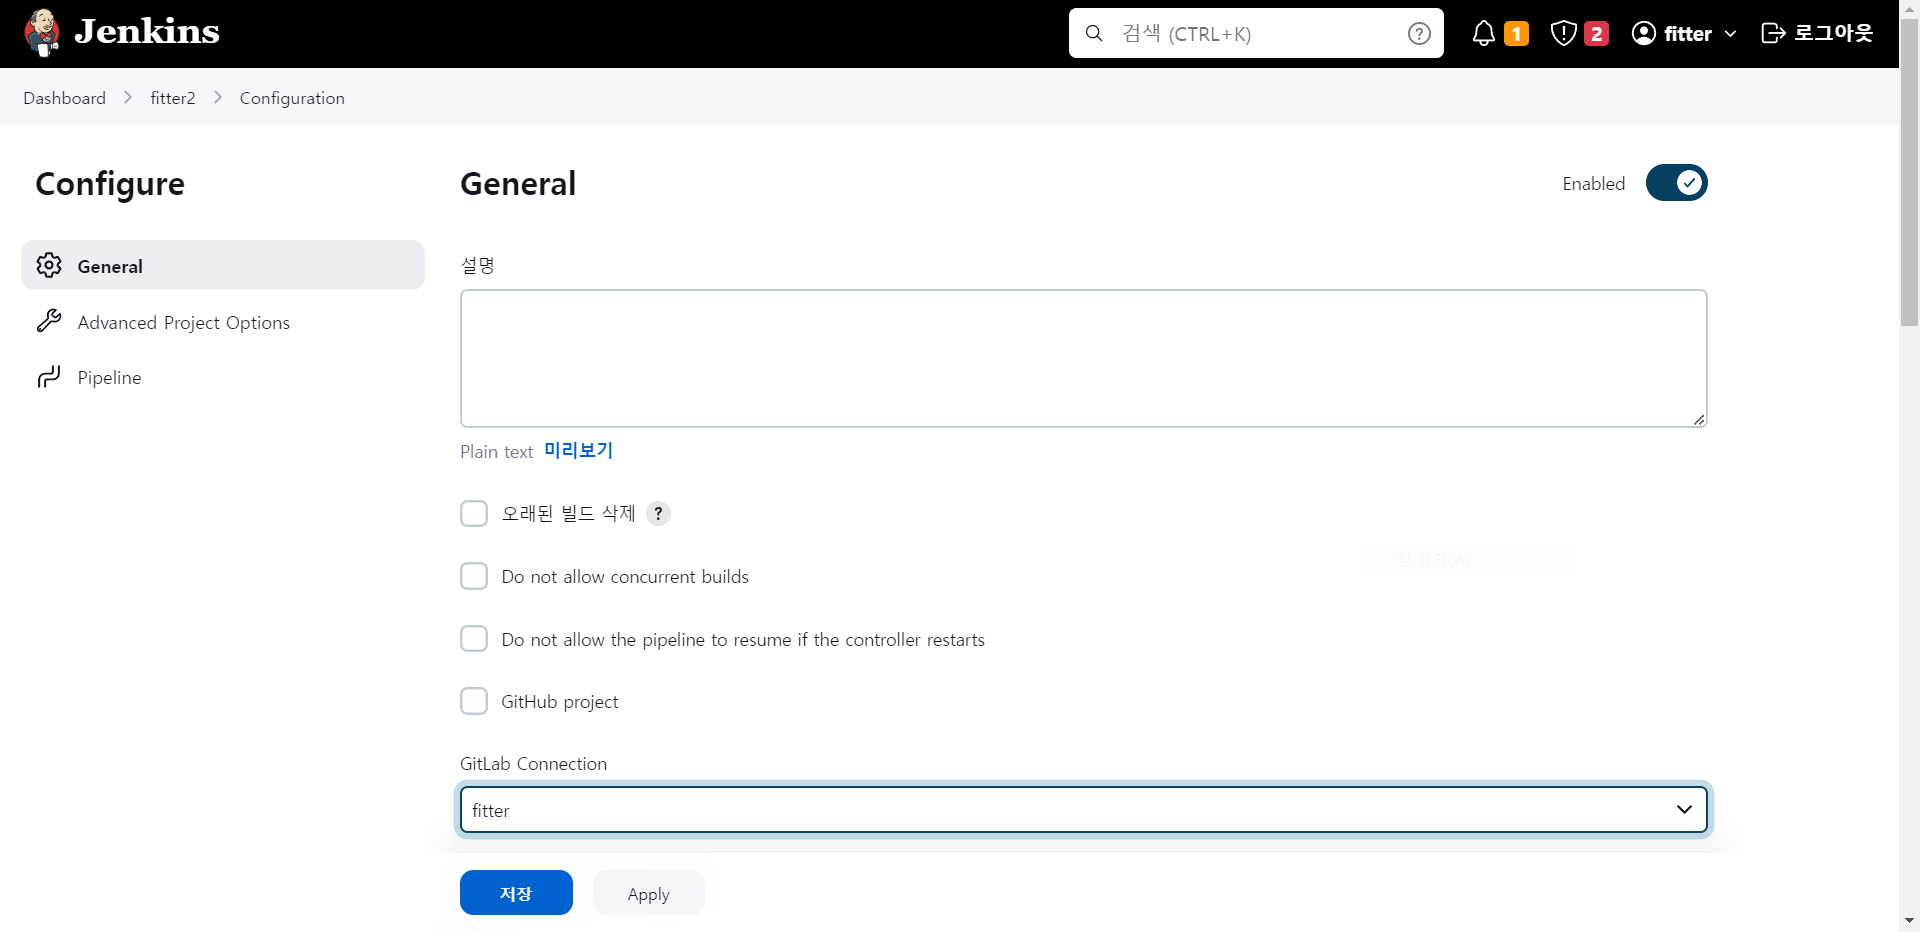Click scrollbar up arrow

coord(1909,8)
